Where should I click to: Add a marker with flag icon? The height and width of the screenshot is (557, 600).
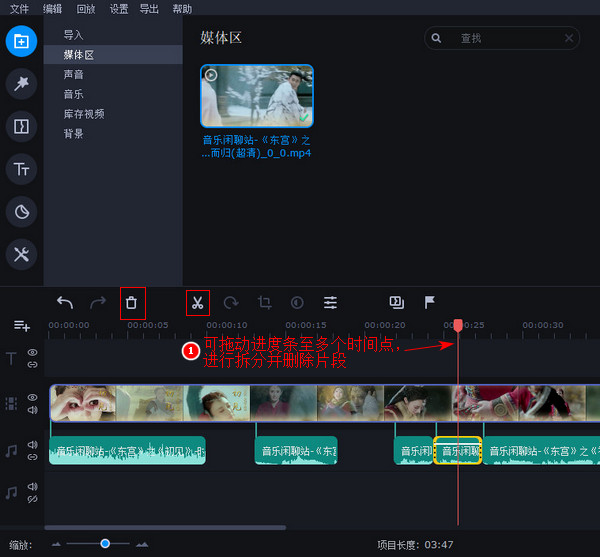pos(429,302)
